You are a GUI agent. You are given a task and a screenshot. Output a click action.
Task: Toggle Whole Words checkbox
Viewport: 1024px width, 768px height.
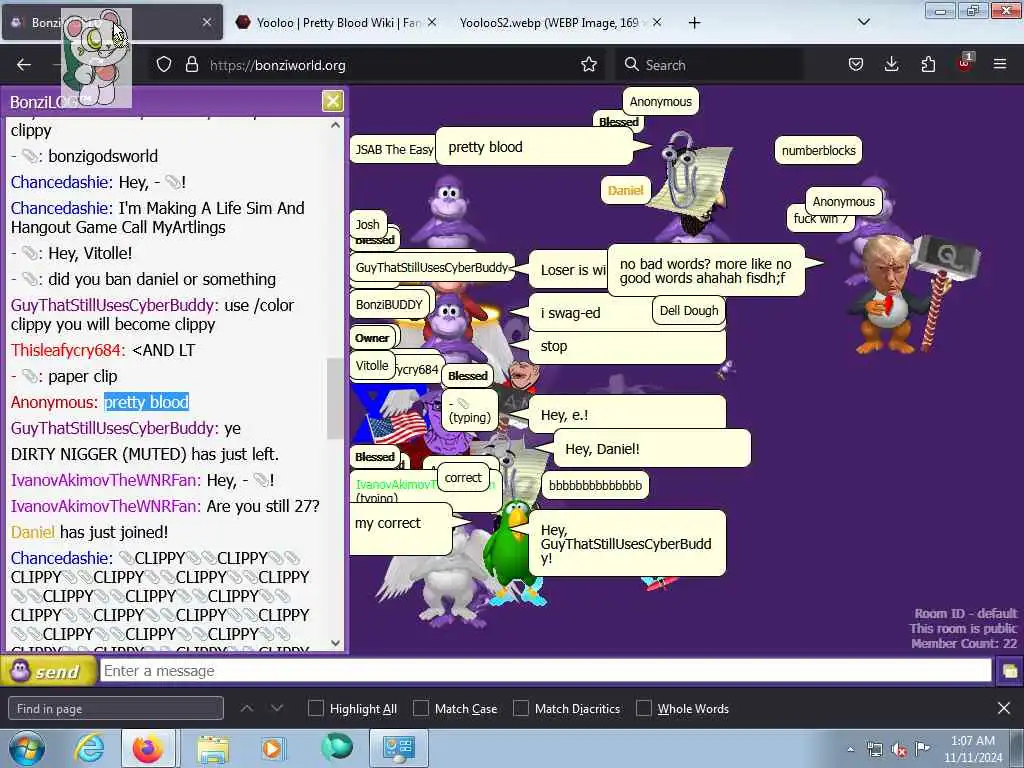pyautogui.click(x=644, y=709)
